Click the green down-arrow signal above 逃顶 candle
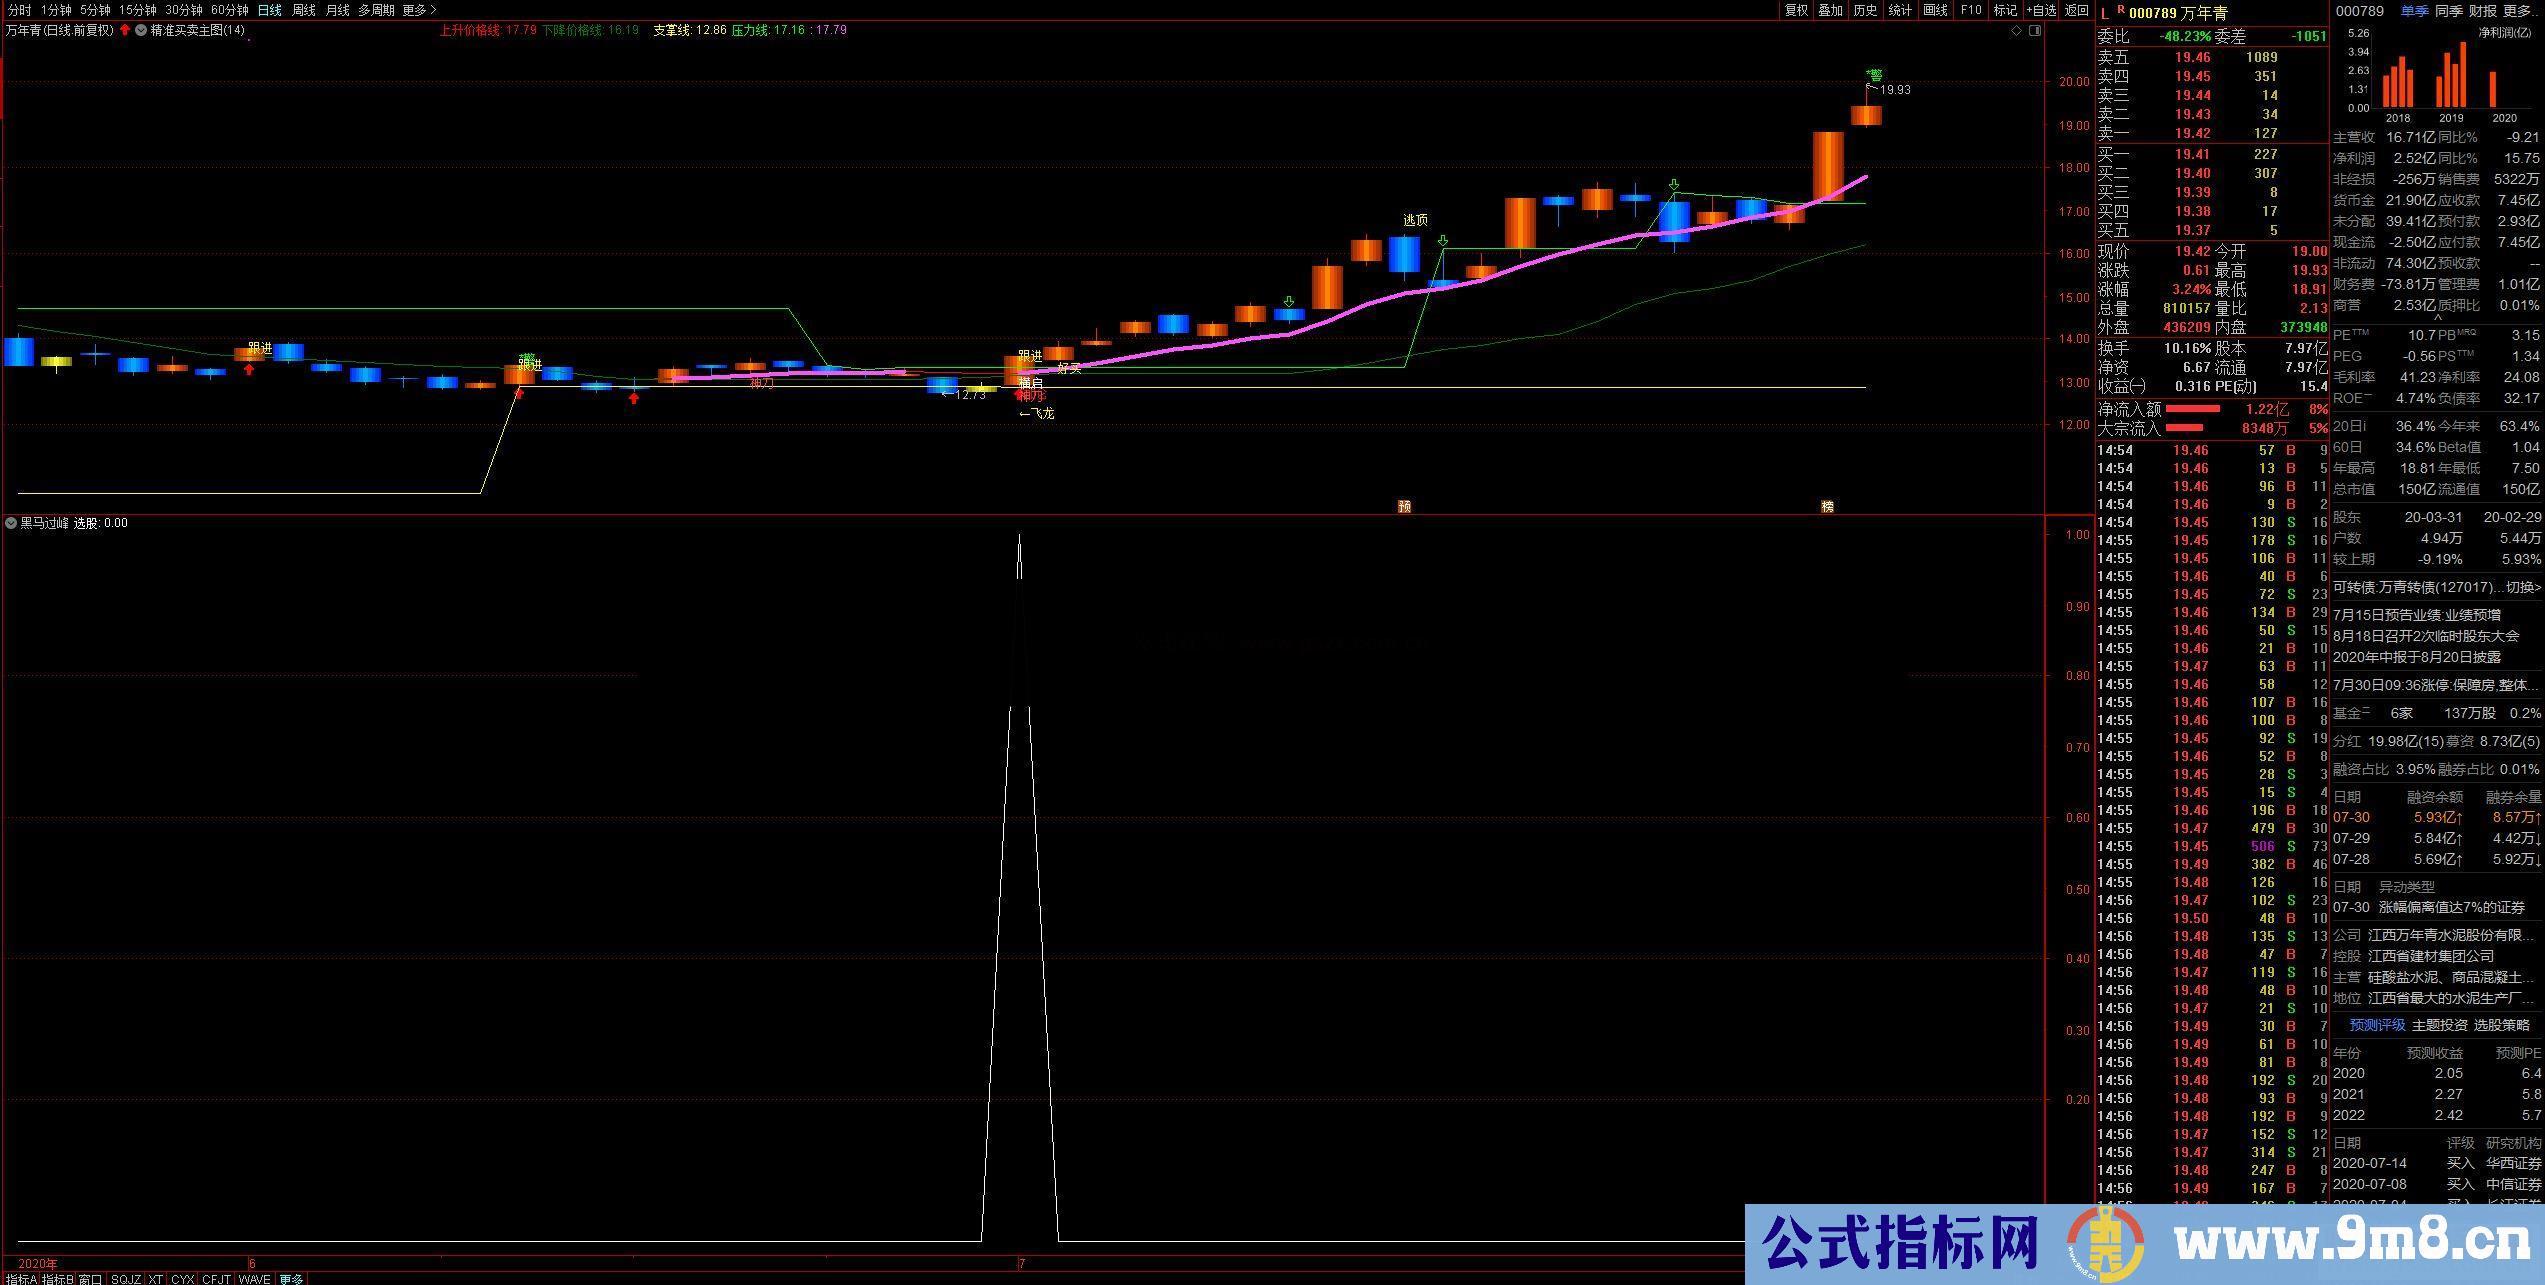Image resolution: width=2545 pixels, height=1285 pixels. (1443, 241)
